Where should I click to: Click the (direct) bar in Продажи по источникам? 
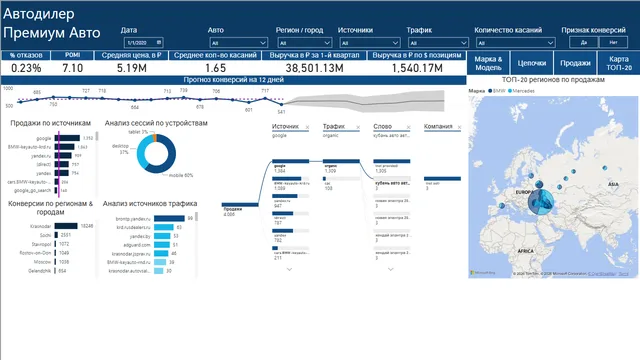tap(61, 164)
